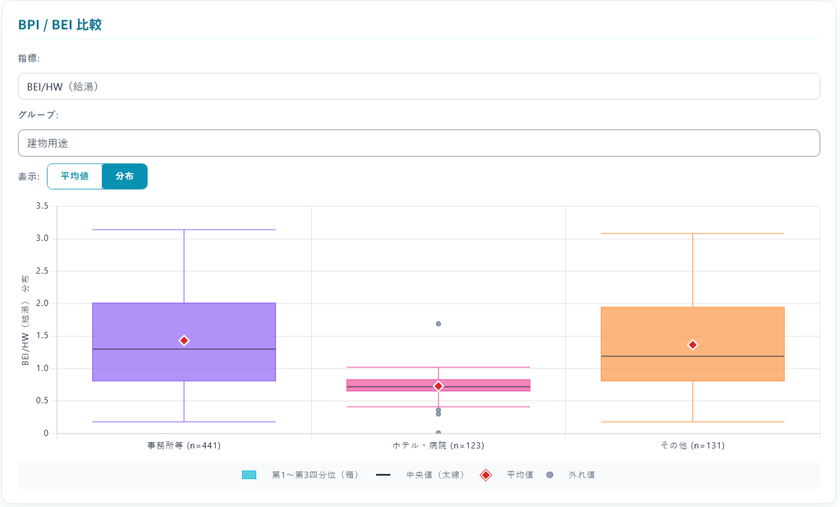This screenshot has width=840, height=507.
Task: Click the cyan quartile box legend icon
Action: 249,475
